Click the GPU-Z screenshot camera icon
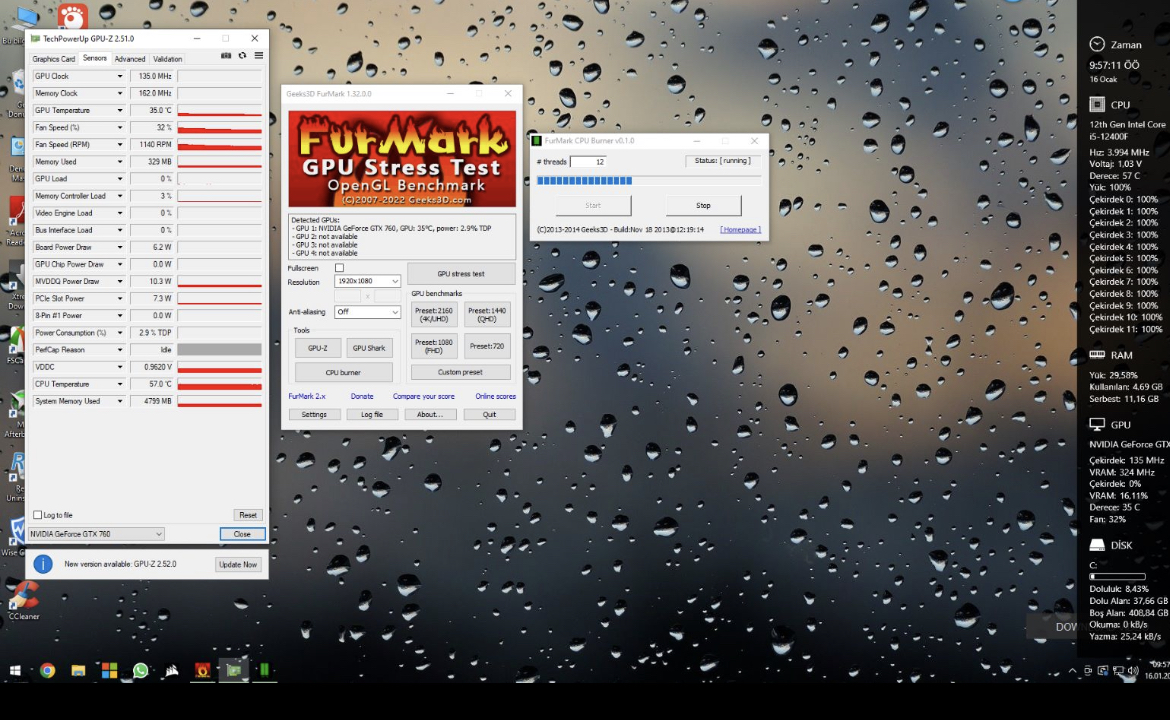This screenshot has height=720, width=1170. pos(225,56)
